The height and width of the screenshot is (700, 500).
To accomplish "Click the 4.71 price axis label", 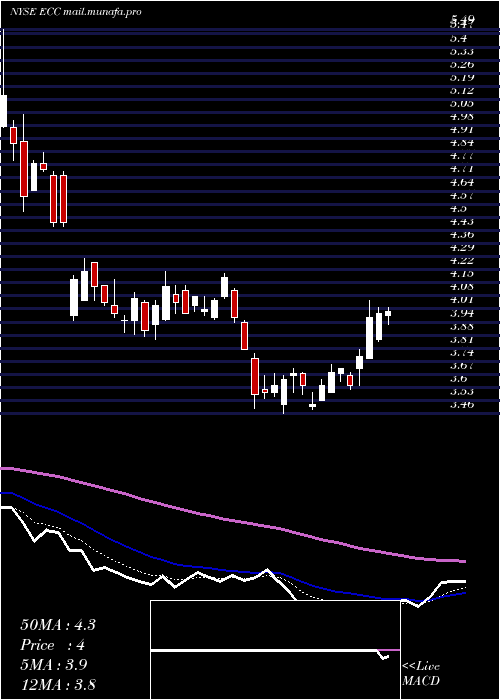I will [x=462, y=169].
